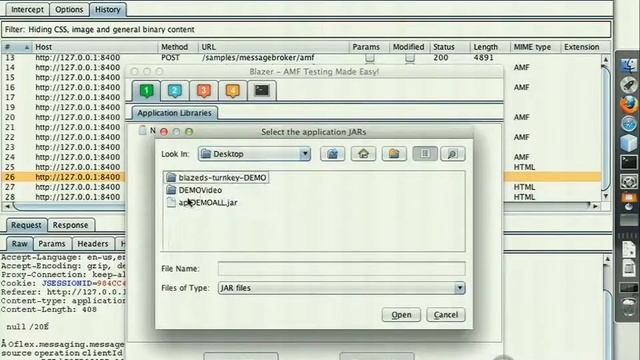Select history row 14
The width and height of the screenshot is (640, 360).
(63, 67)
